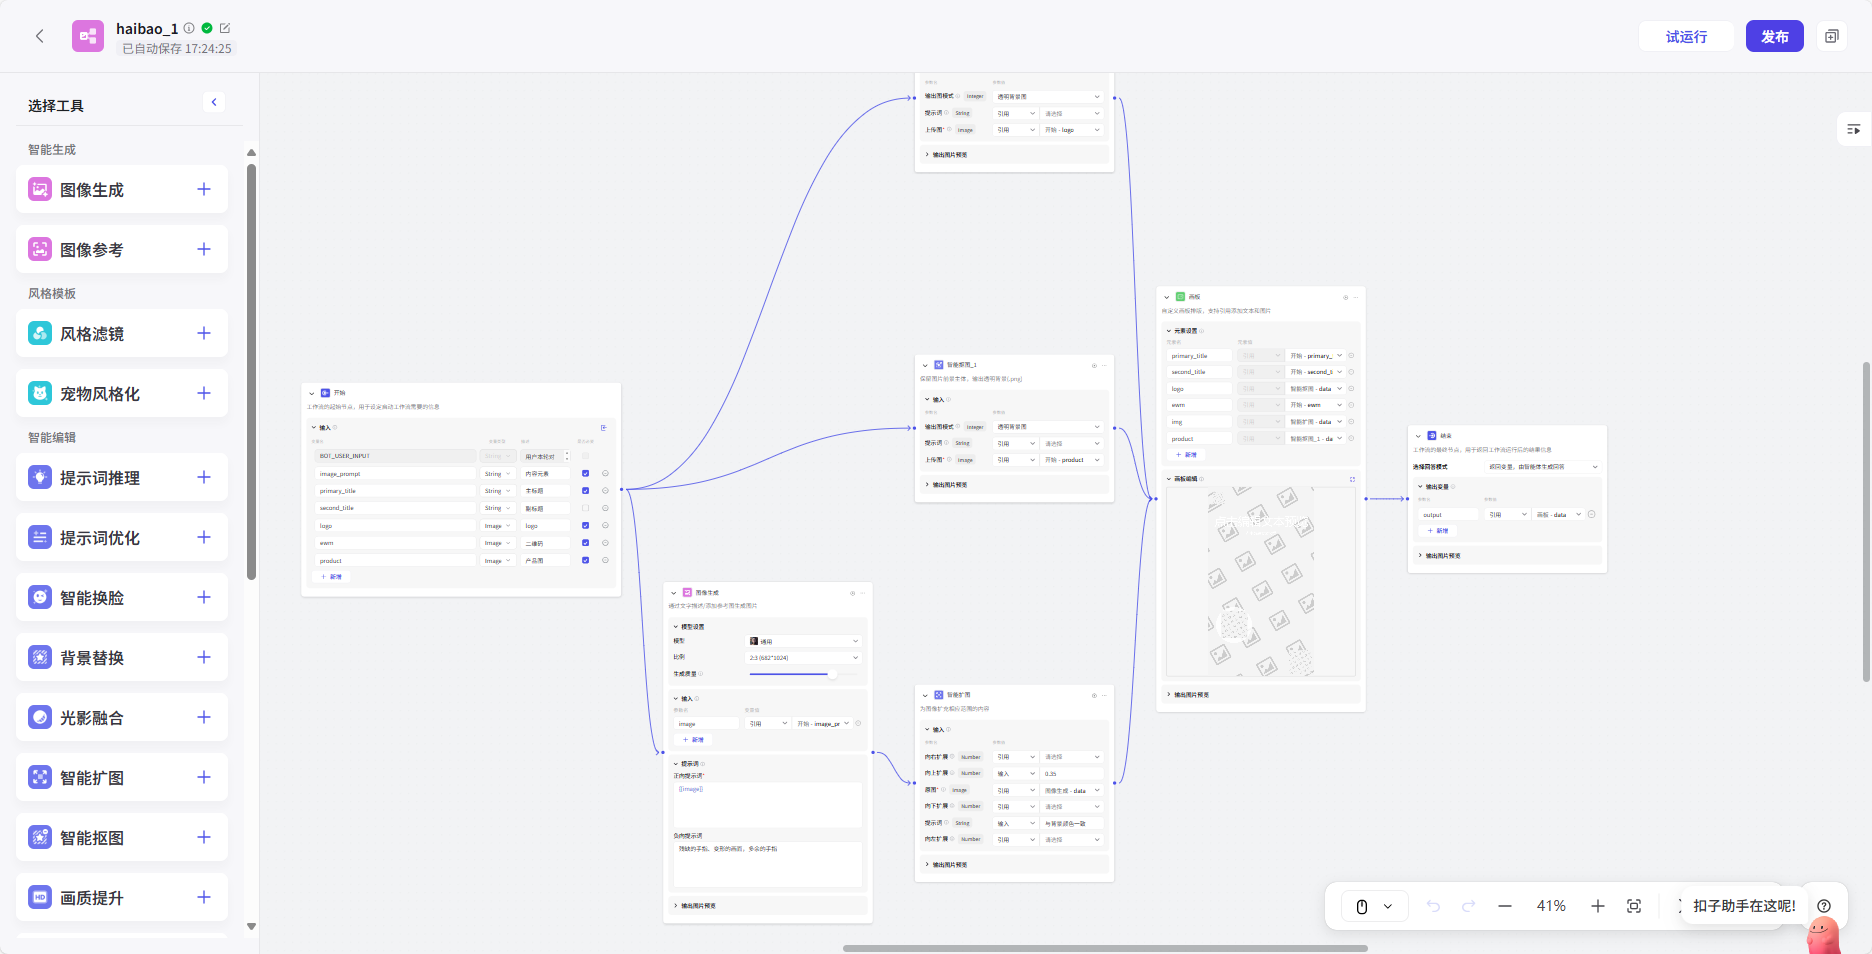The height and width of the screenshot is (954, 1872).
Task: Click the fit-to-view icon in the zoom toolbar
Action: (1634, 906)
